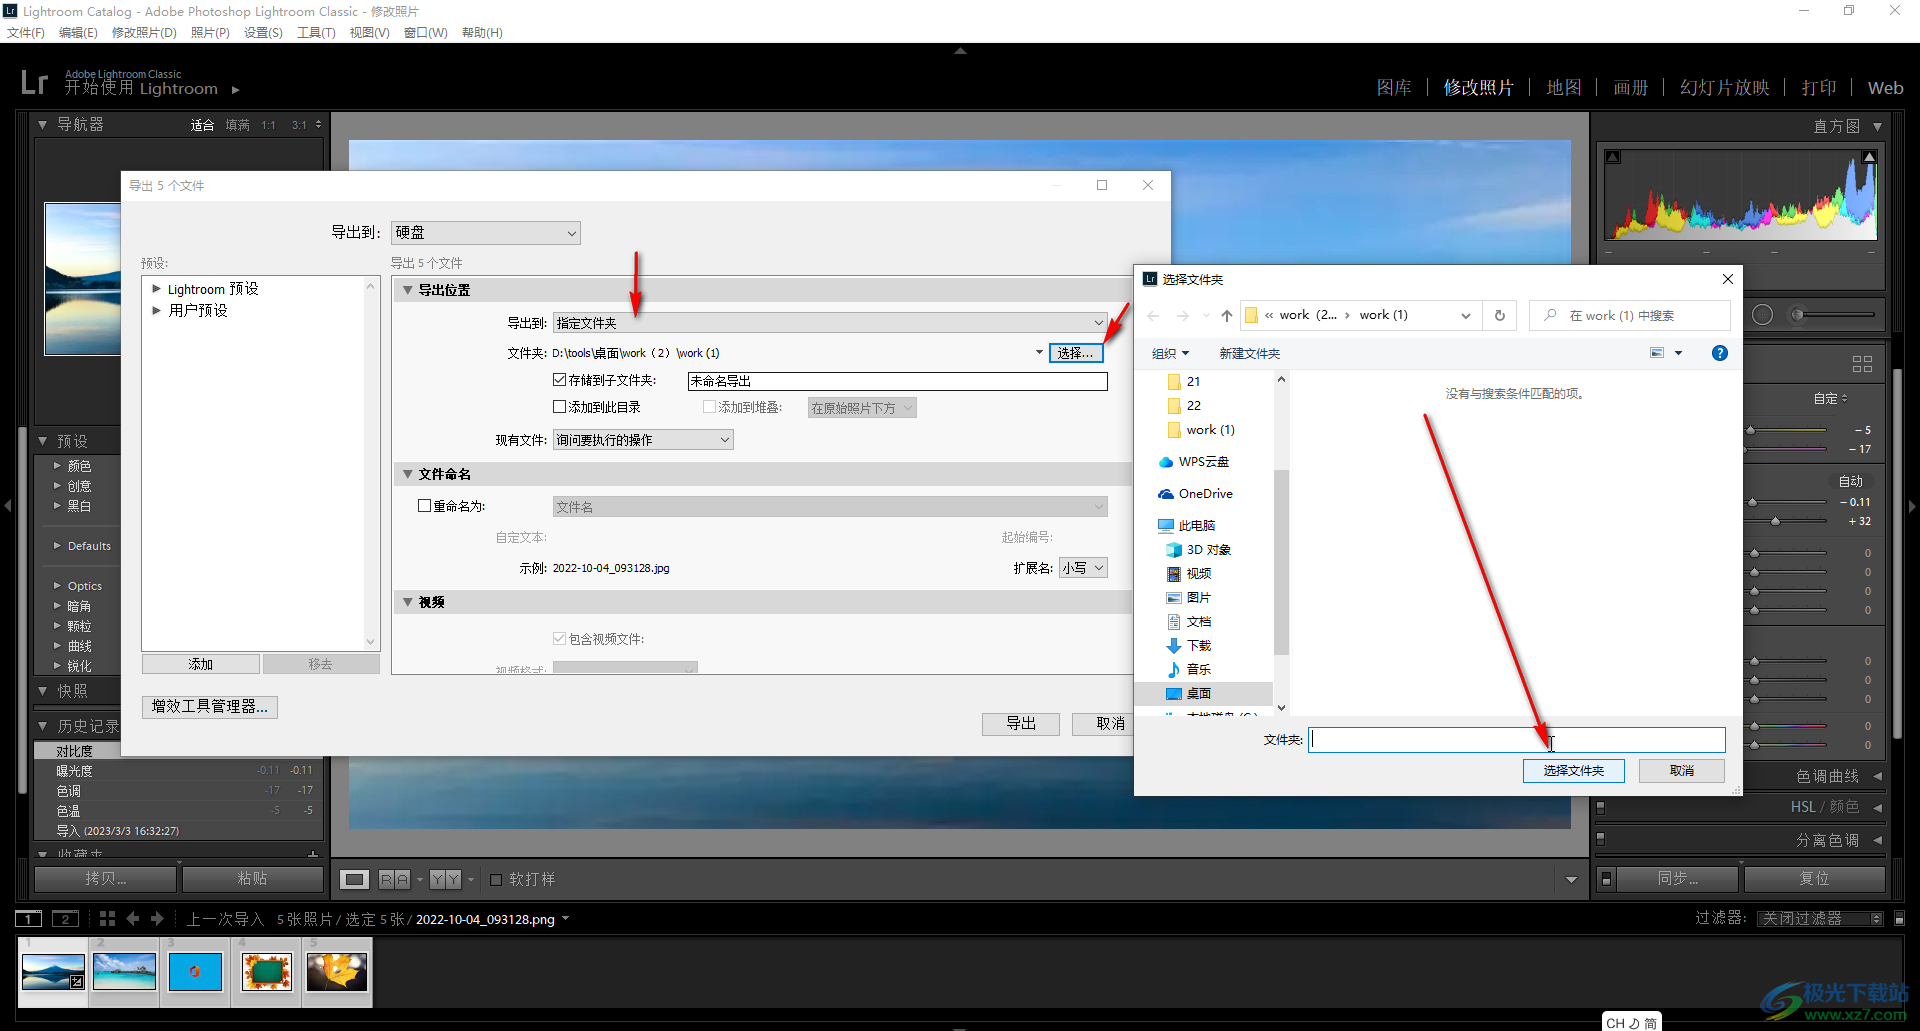Cancel the select folder dialog
This screenshot has height=1031, width=1920.
[x=1682, y=771]
